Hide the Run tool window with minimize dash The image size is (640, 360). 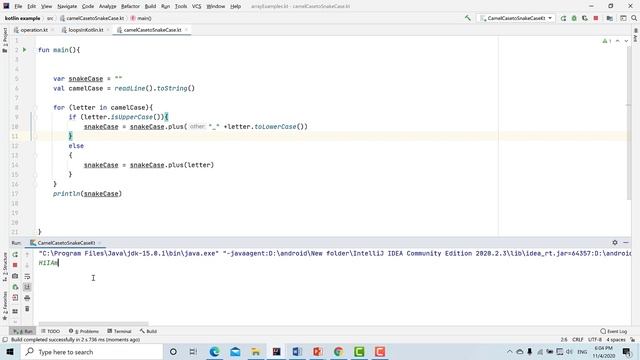[x=626, y=242]
